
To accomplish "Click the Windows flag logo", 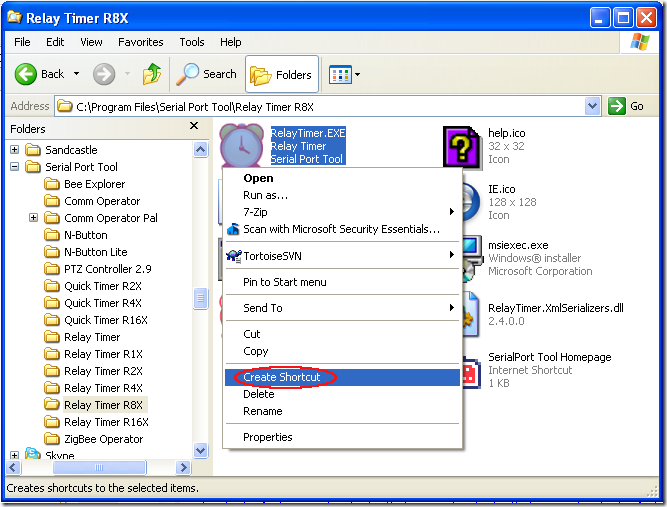I will tap(640, 42).
